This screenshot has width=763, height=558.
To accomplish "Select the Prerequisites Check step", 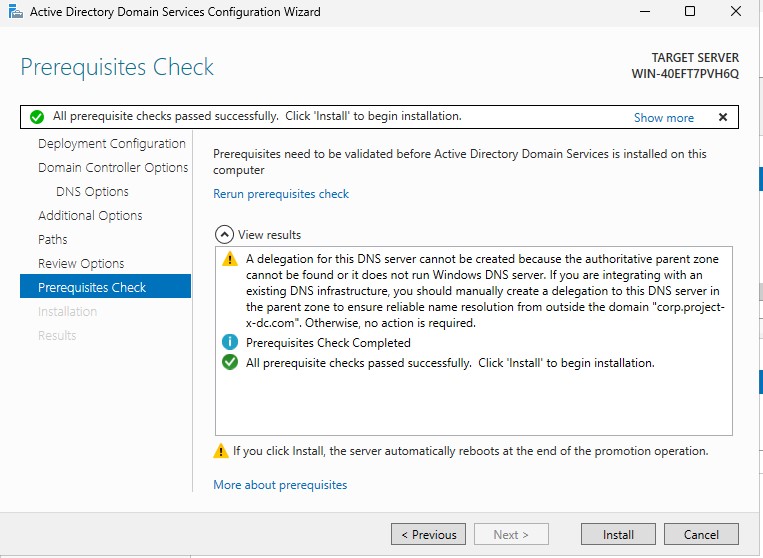I will tap(92, 288).
